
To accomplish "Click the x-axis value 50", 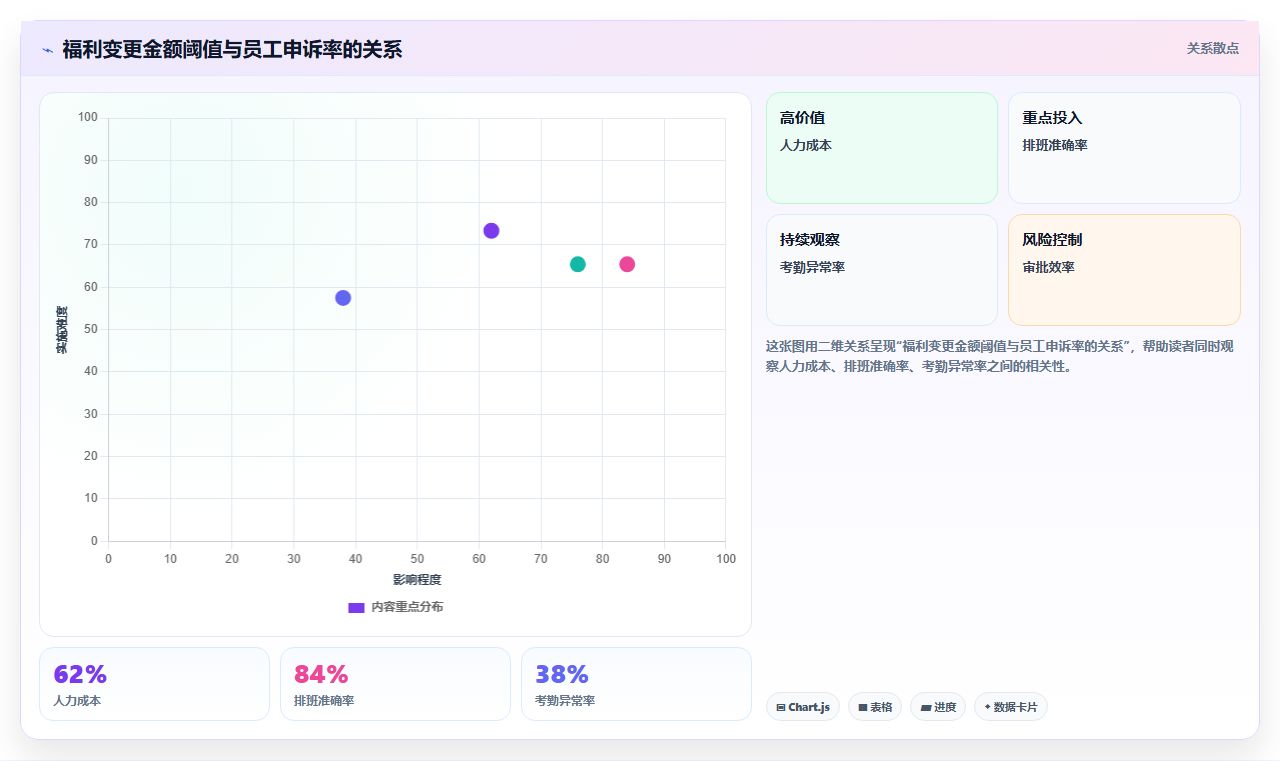I will pyautogui.click(x=417, y=558).
